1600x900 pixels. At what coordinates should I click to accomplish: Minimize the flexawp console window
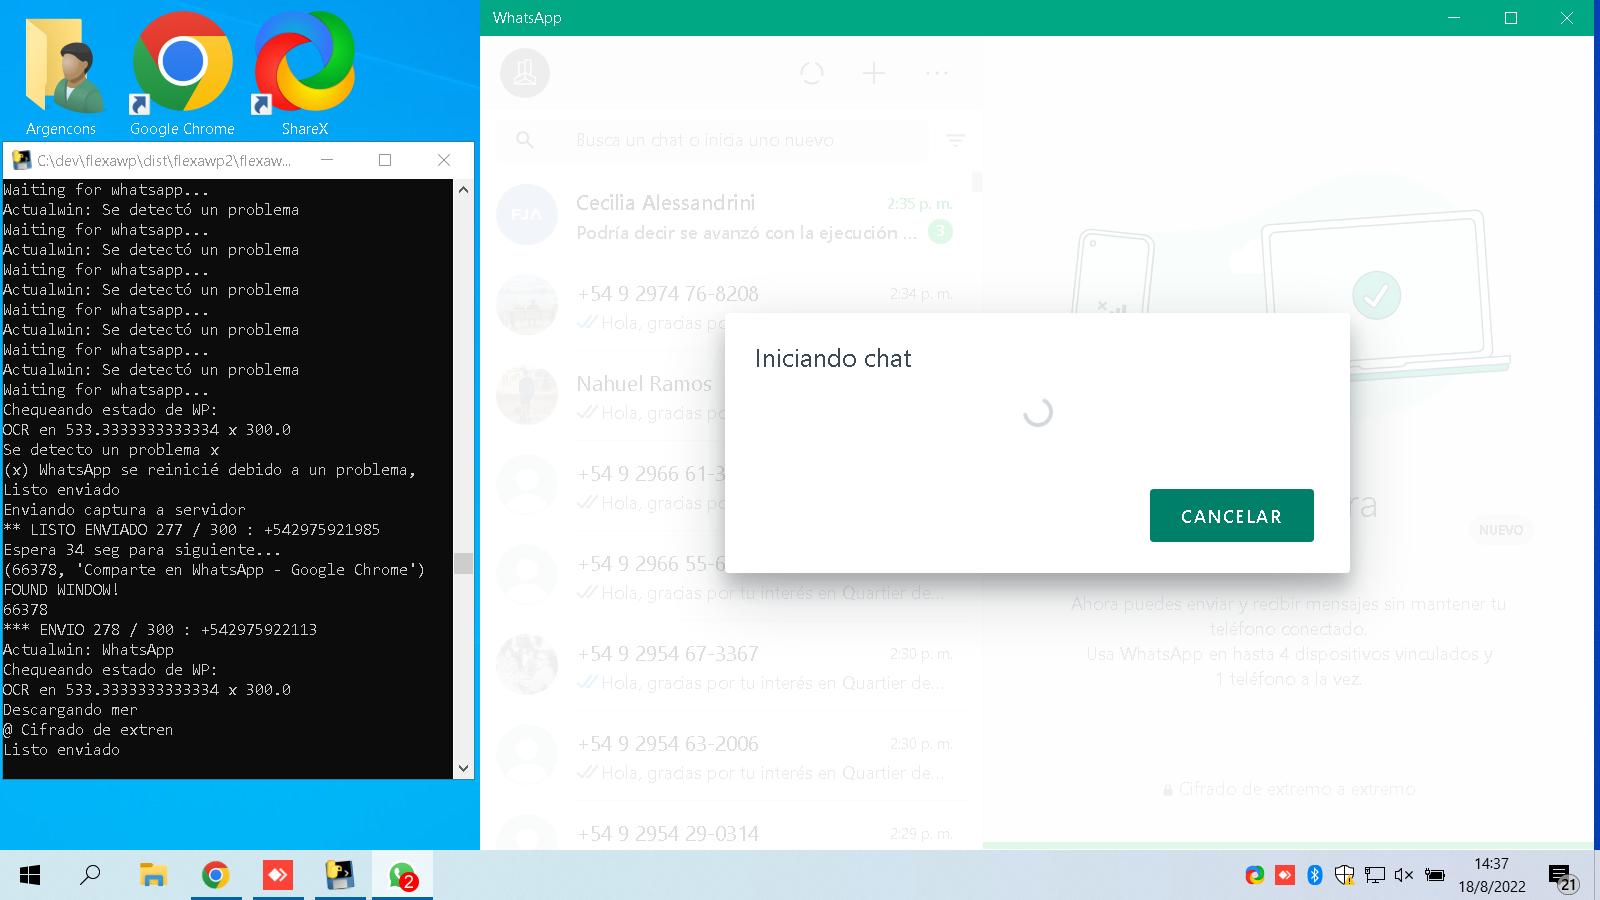pyautogui.click(x=327, y=160)
